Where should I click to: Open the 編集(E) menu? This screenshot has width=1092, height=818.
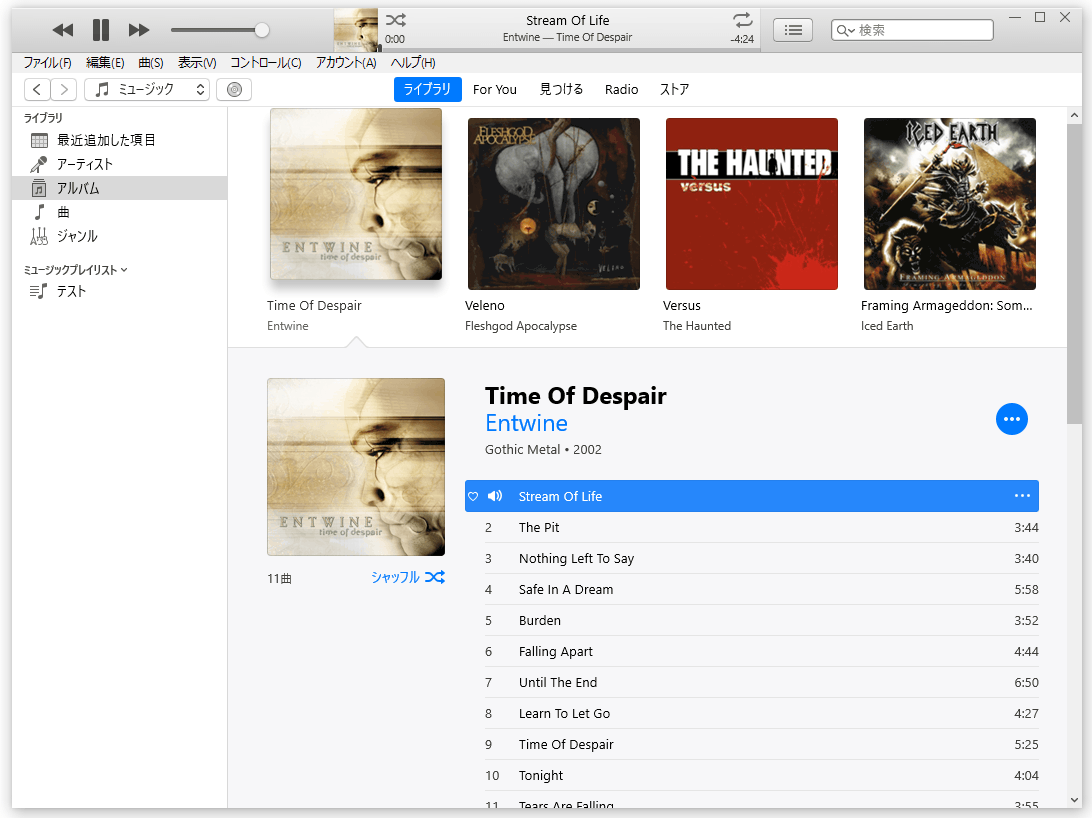point(105,63)
